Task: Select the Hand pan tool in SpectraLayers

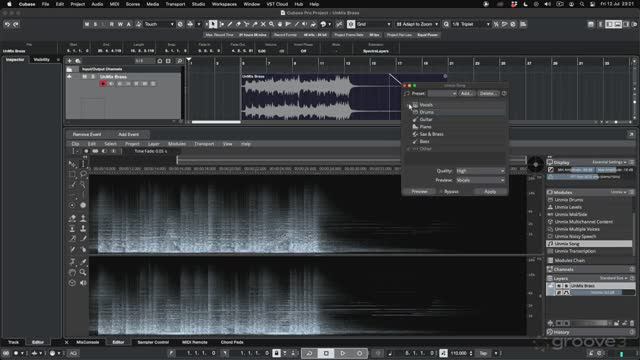Action: tap(72, 272)
